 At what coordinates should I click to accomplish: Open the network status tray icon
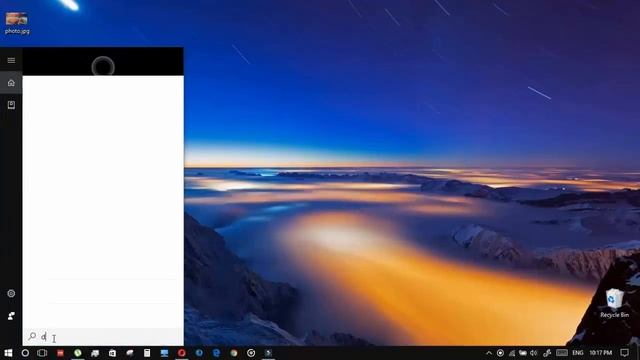point(512,353)
